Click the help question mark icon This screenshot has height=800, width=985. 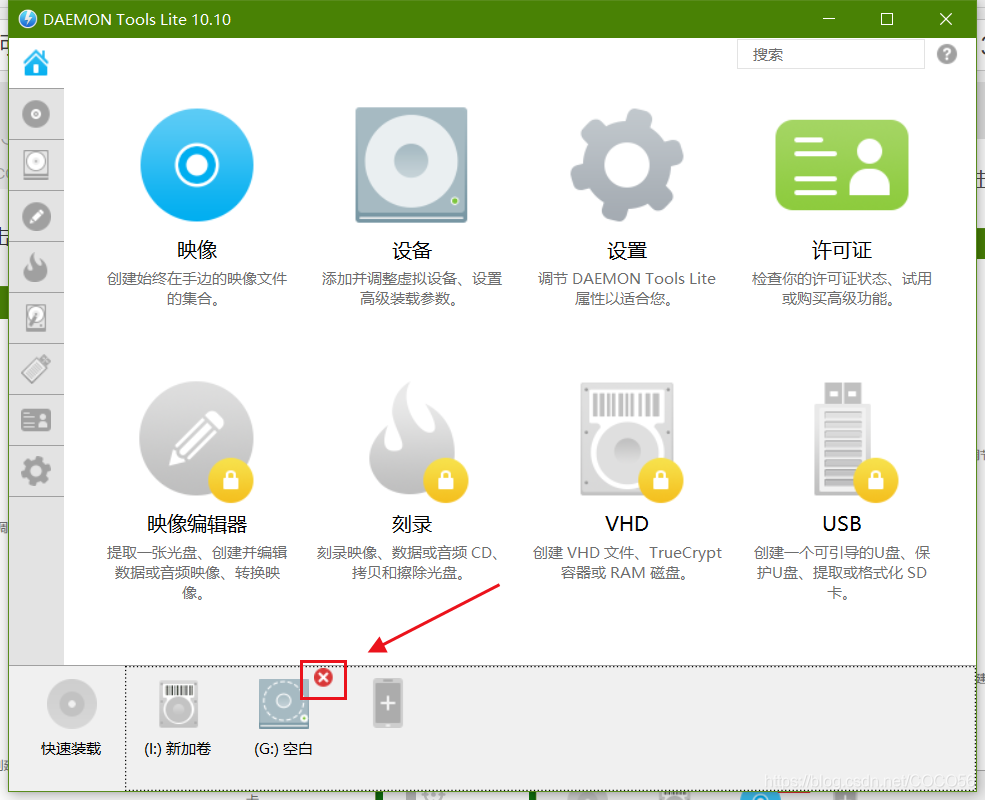(x=947, y=54)
